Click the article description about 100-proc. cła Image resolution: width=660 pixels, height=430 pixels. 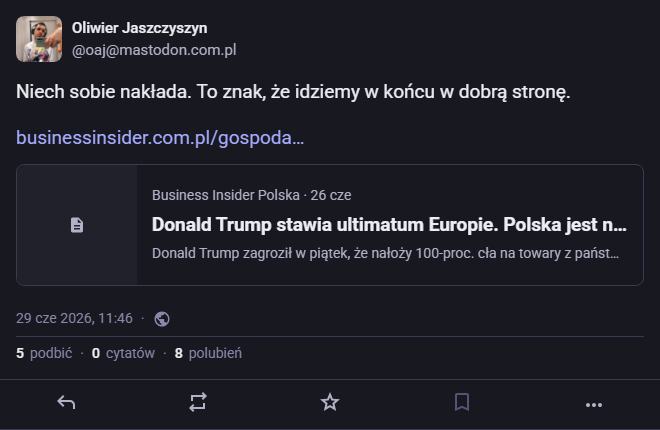coord(386,253)
